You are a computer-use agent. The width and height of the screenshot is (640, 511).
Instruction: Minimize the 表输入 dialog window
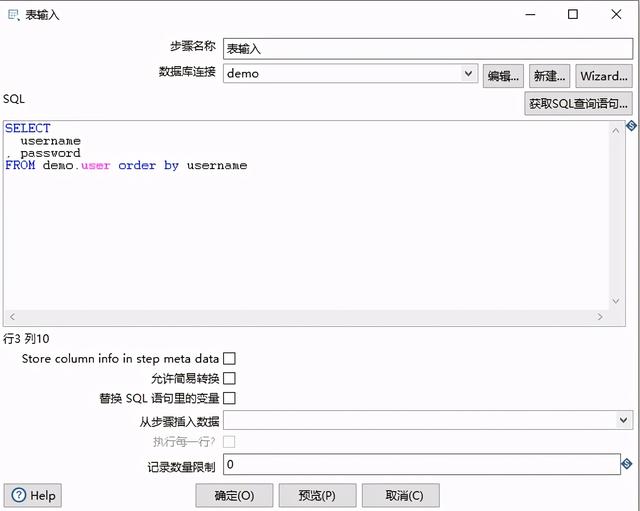[531, 15]
